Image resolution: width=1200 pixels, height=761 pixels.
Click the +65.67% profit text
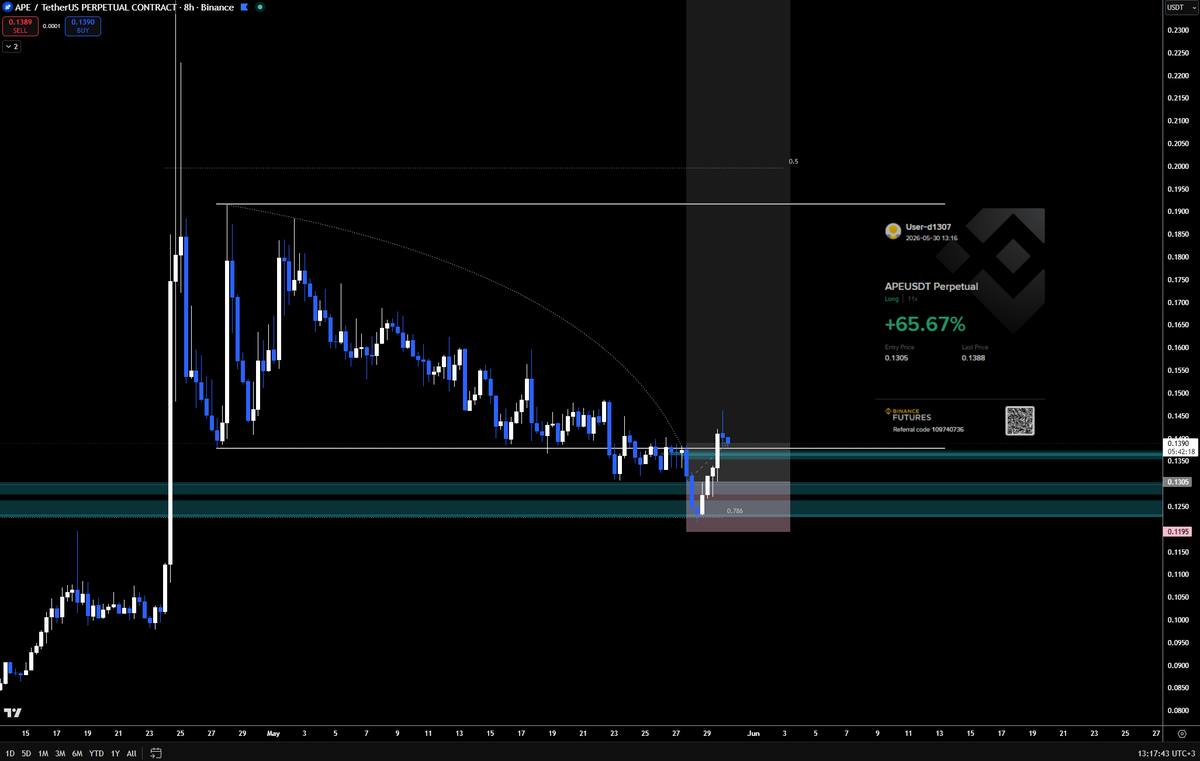pos(925,324)
